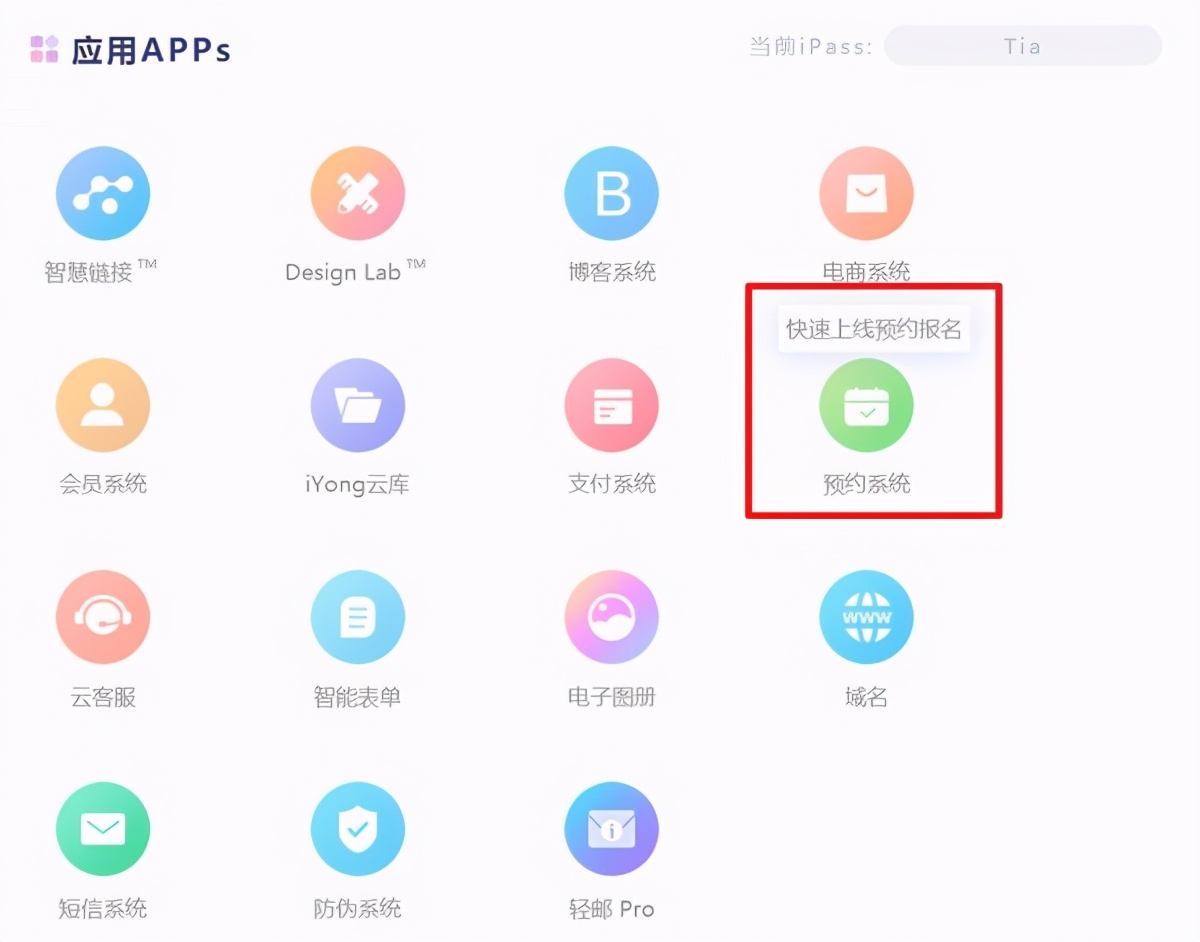Open the 智能表单 form icon
The width and height of the screenshot is (1200, 942).
(358, 617)
